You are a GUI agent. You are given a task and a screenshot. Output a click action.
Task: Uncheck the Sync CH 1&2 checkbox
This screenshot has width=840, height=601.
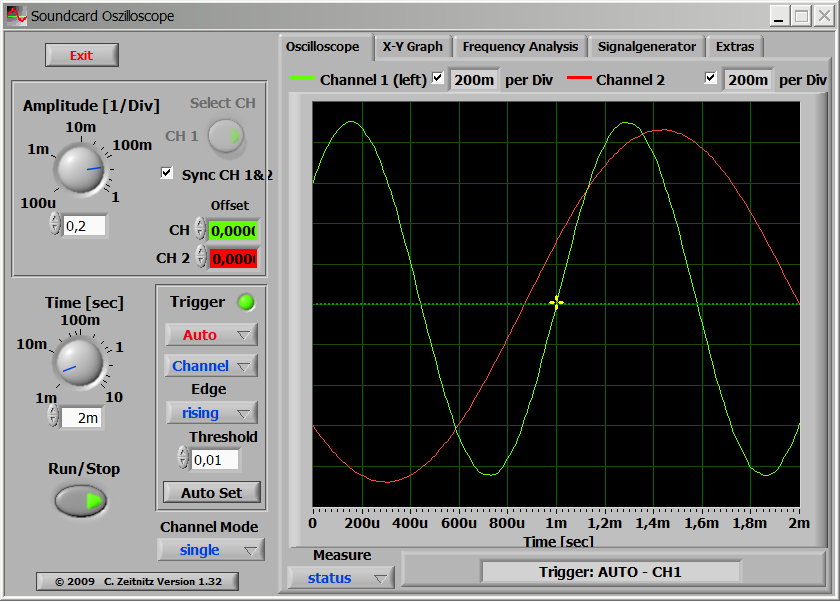point(167,173)
